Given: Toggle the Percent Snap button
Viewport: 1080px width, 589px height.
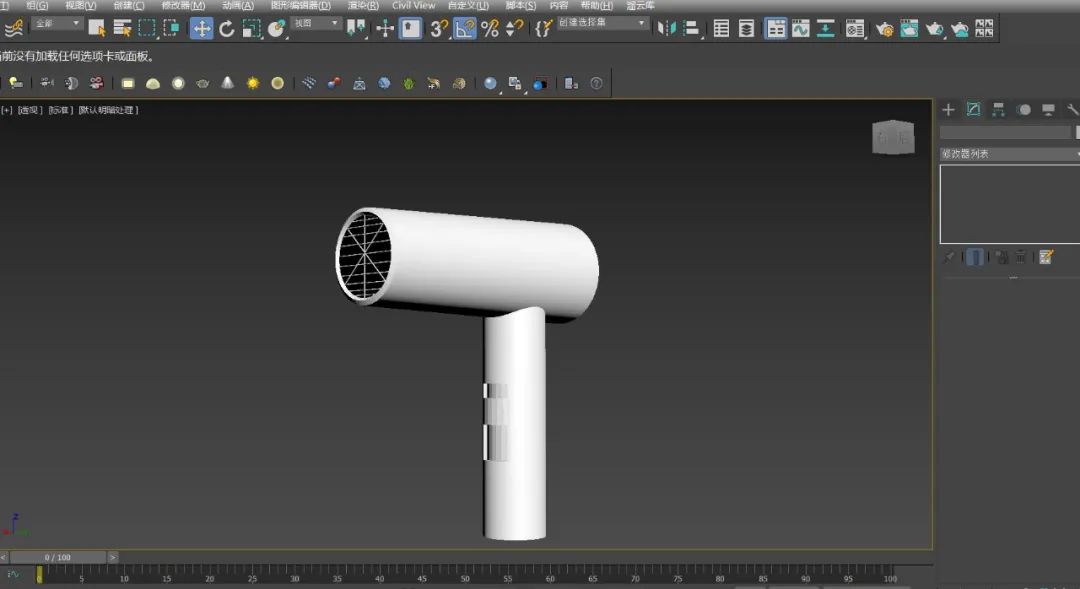Looking at the screenshot, I should point(490,28).
